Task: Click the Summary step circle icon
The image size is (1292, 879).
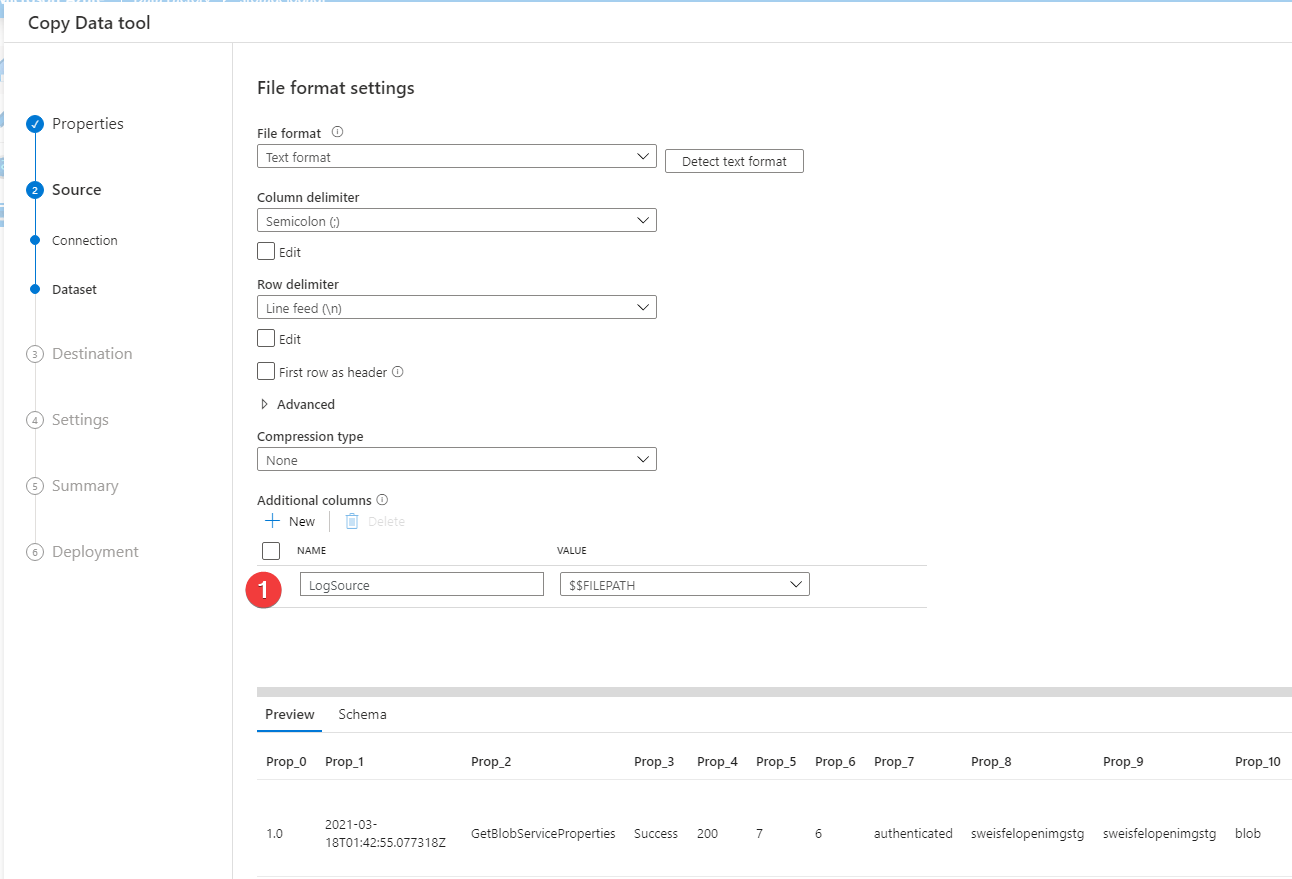Action: click(34, 485)
